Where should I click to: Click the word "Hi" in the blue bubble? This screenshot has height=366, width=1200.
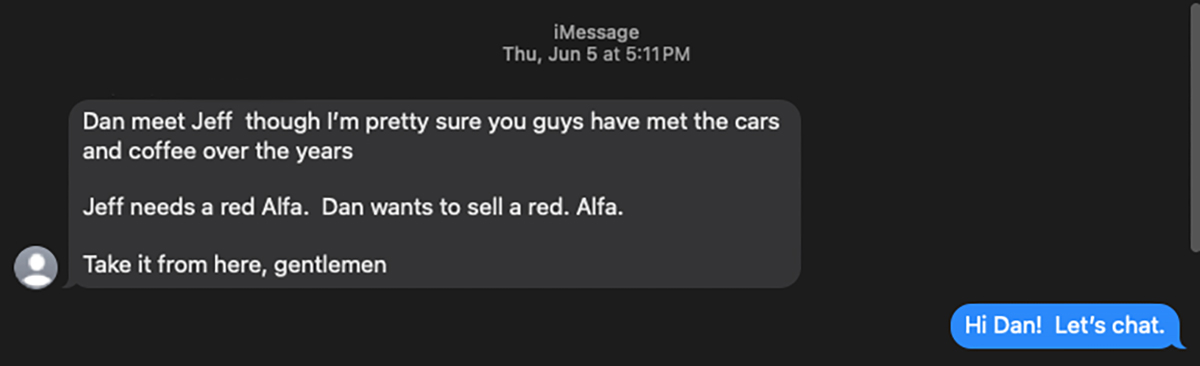(x=975, y=326)
